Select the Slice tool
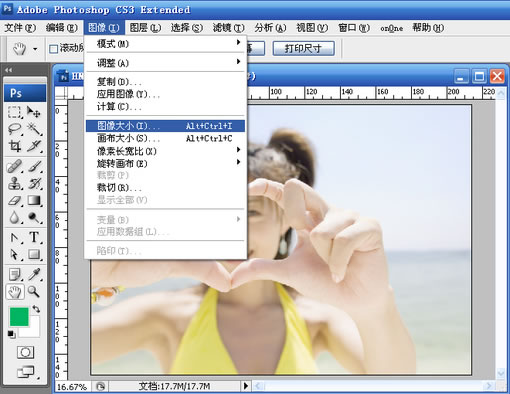Image resolution: width=510 pixels, height=394 pixels. tap(34, 146)
